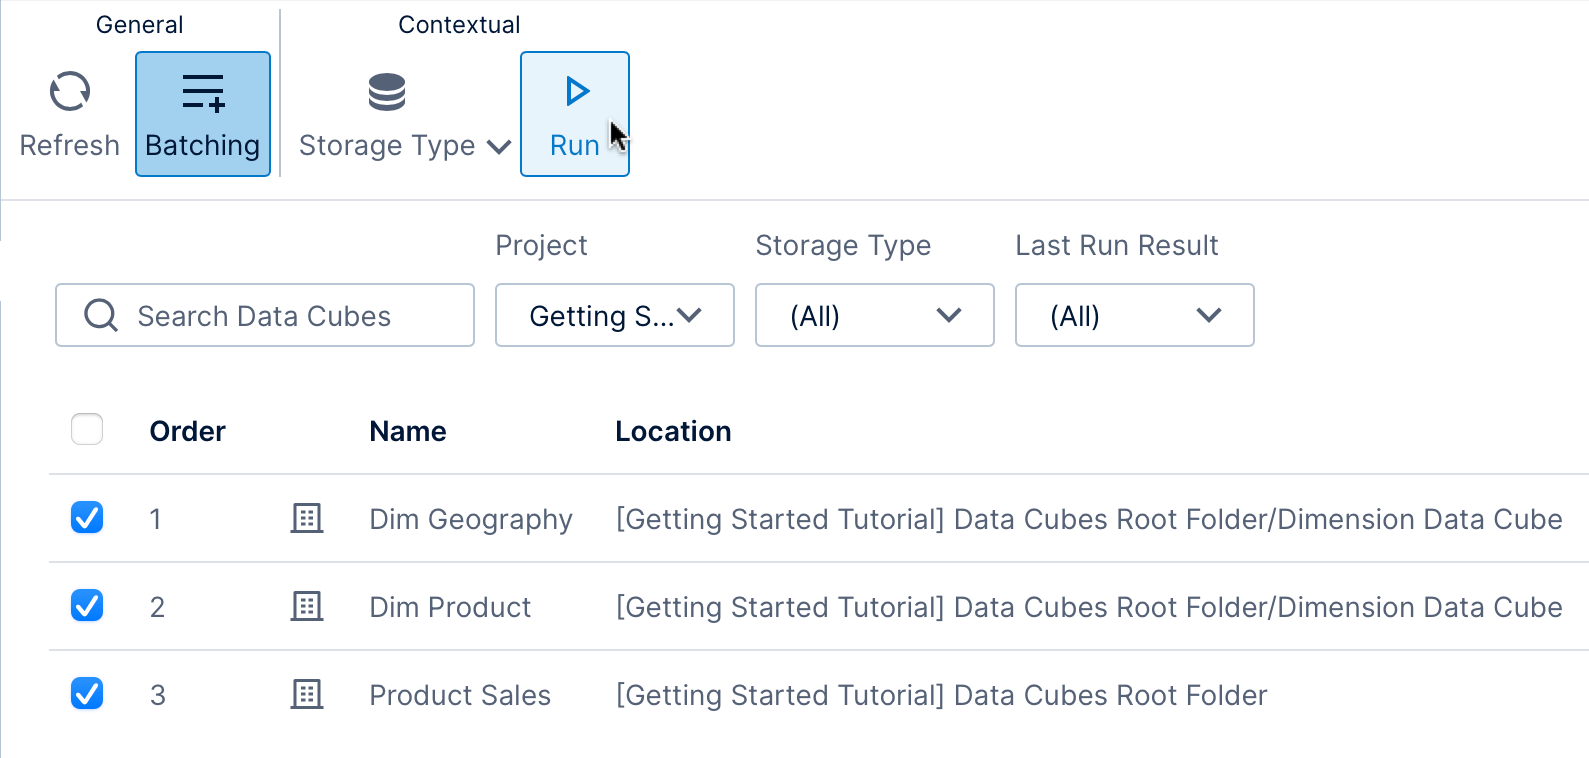This screenshot has height=758, width=1589.
Task: Uncheck the Product Sales row checkbox
Action: tap(87, 693)
